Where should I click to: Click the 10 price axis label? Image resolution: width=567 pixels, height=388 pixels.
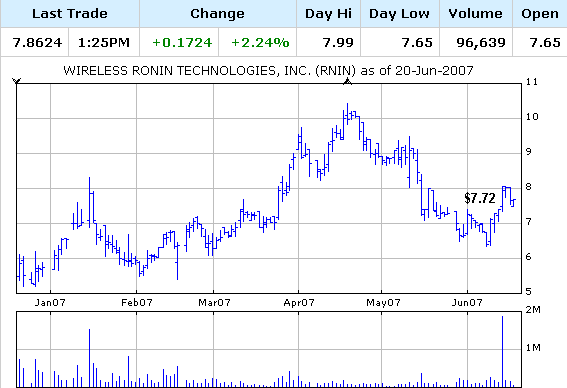point(532,117)
